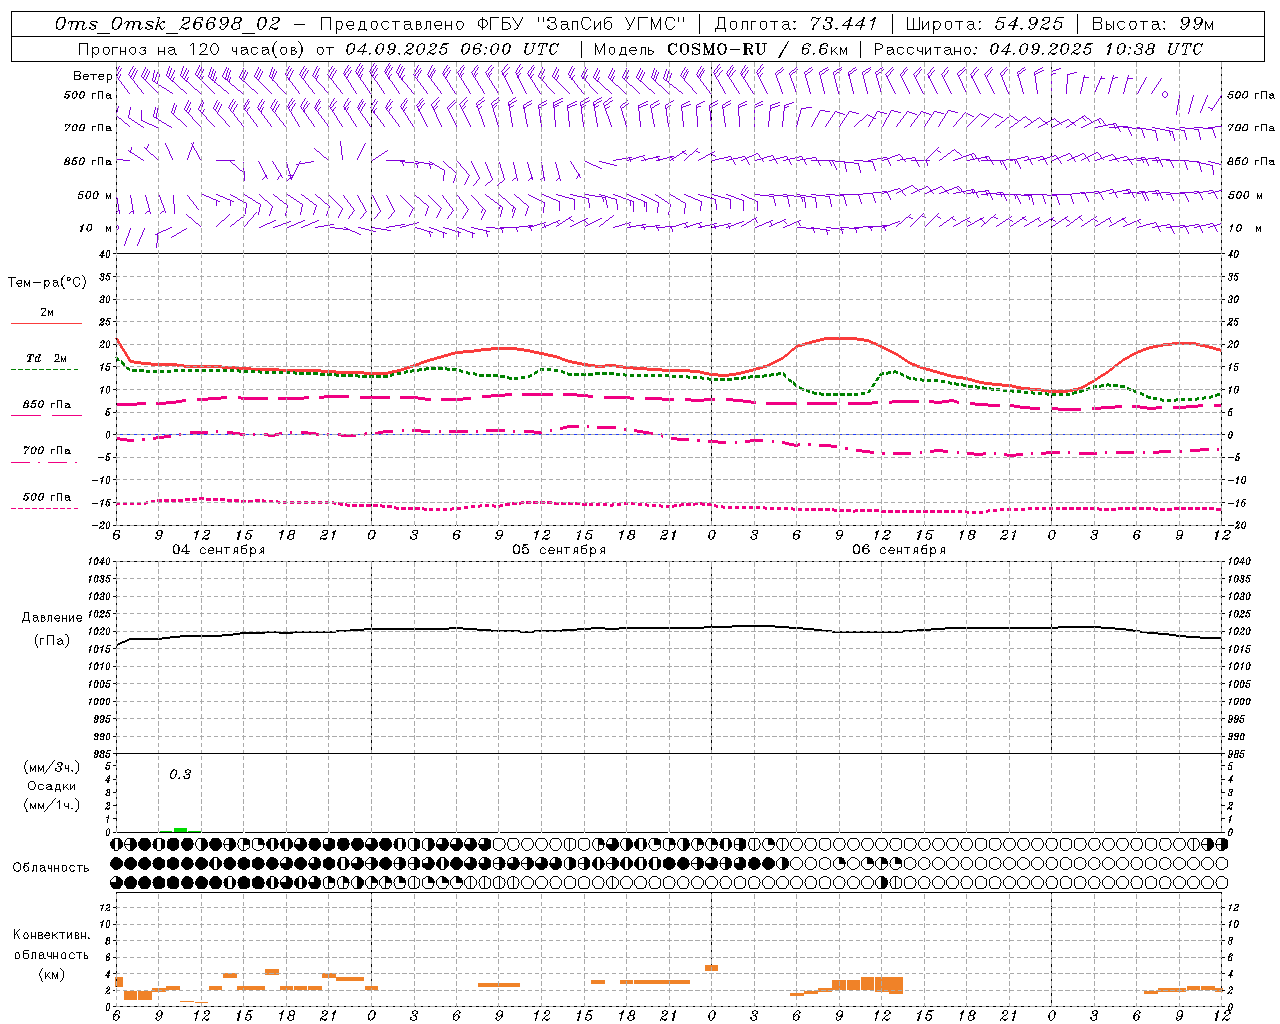Click the 0.3 precipitation amount value

pos(180,775)
